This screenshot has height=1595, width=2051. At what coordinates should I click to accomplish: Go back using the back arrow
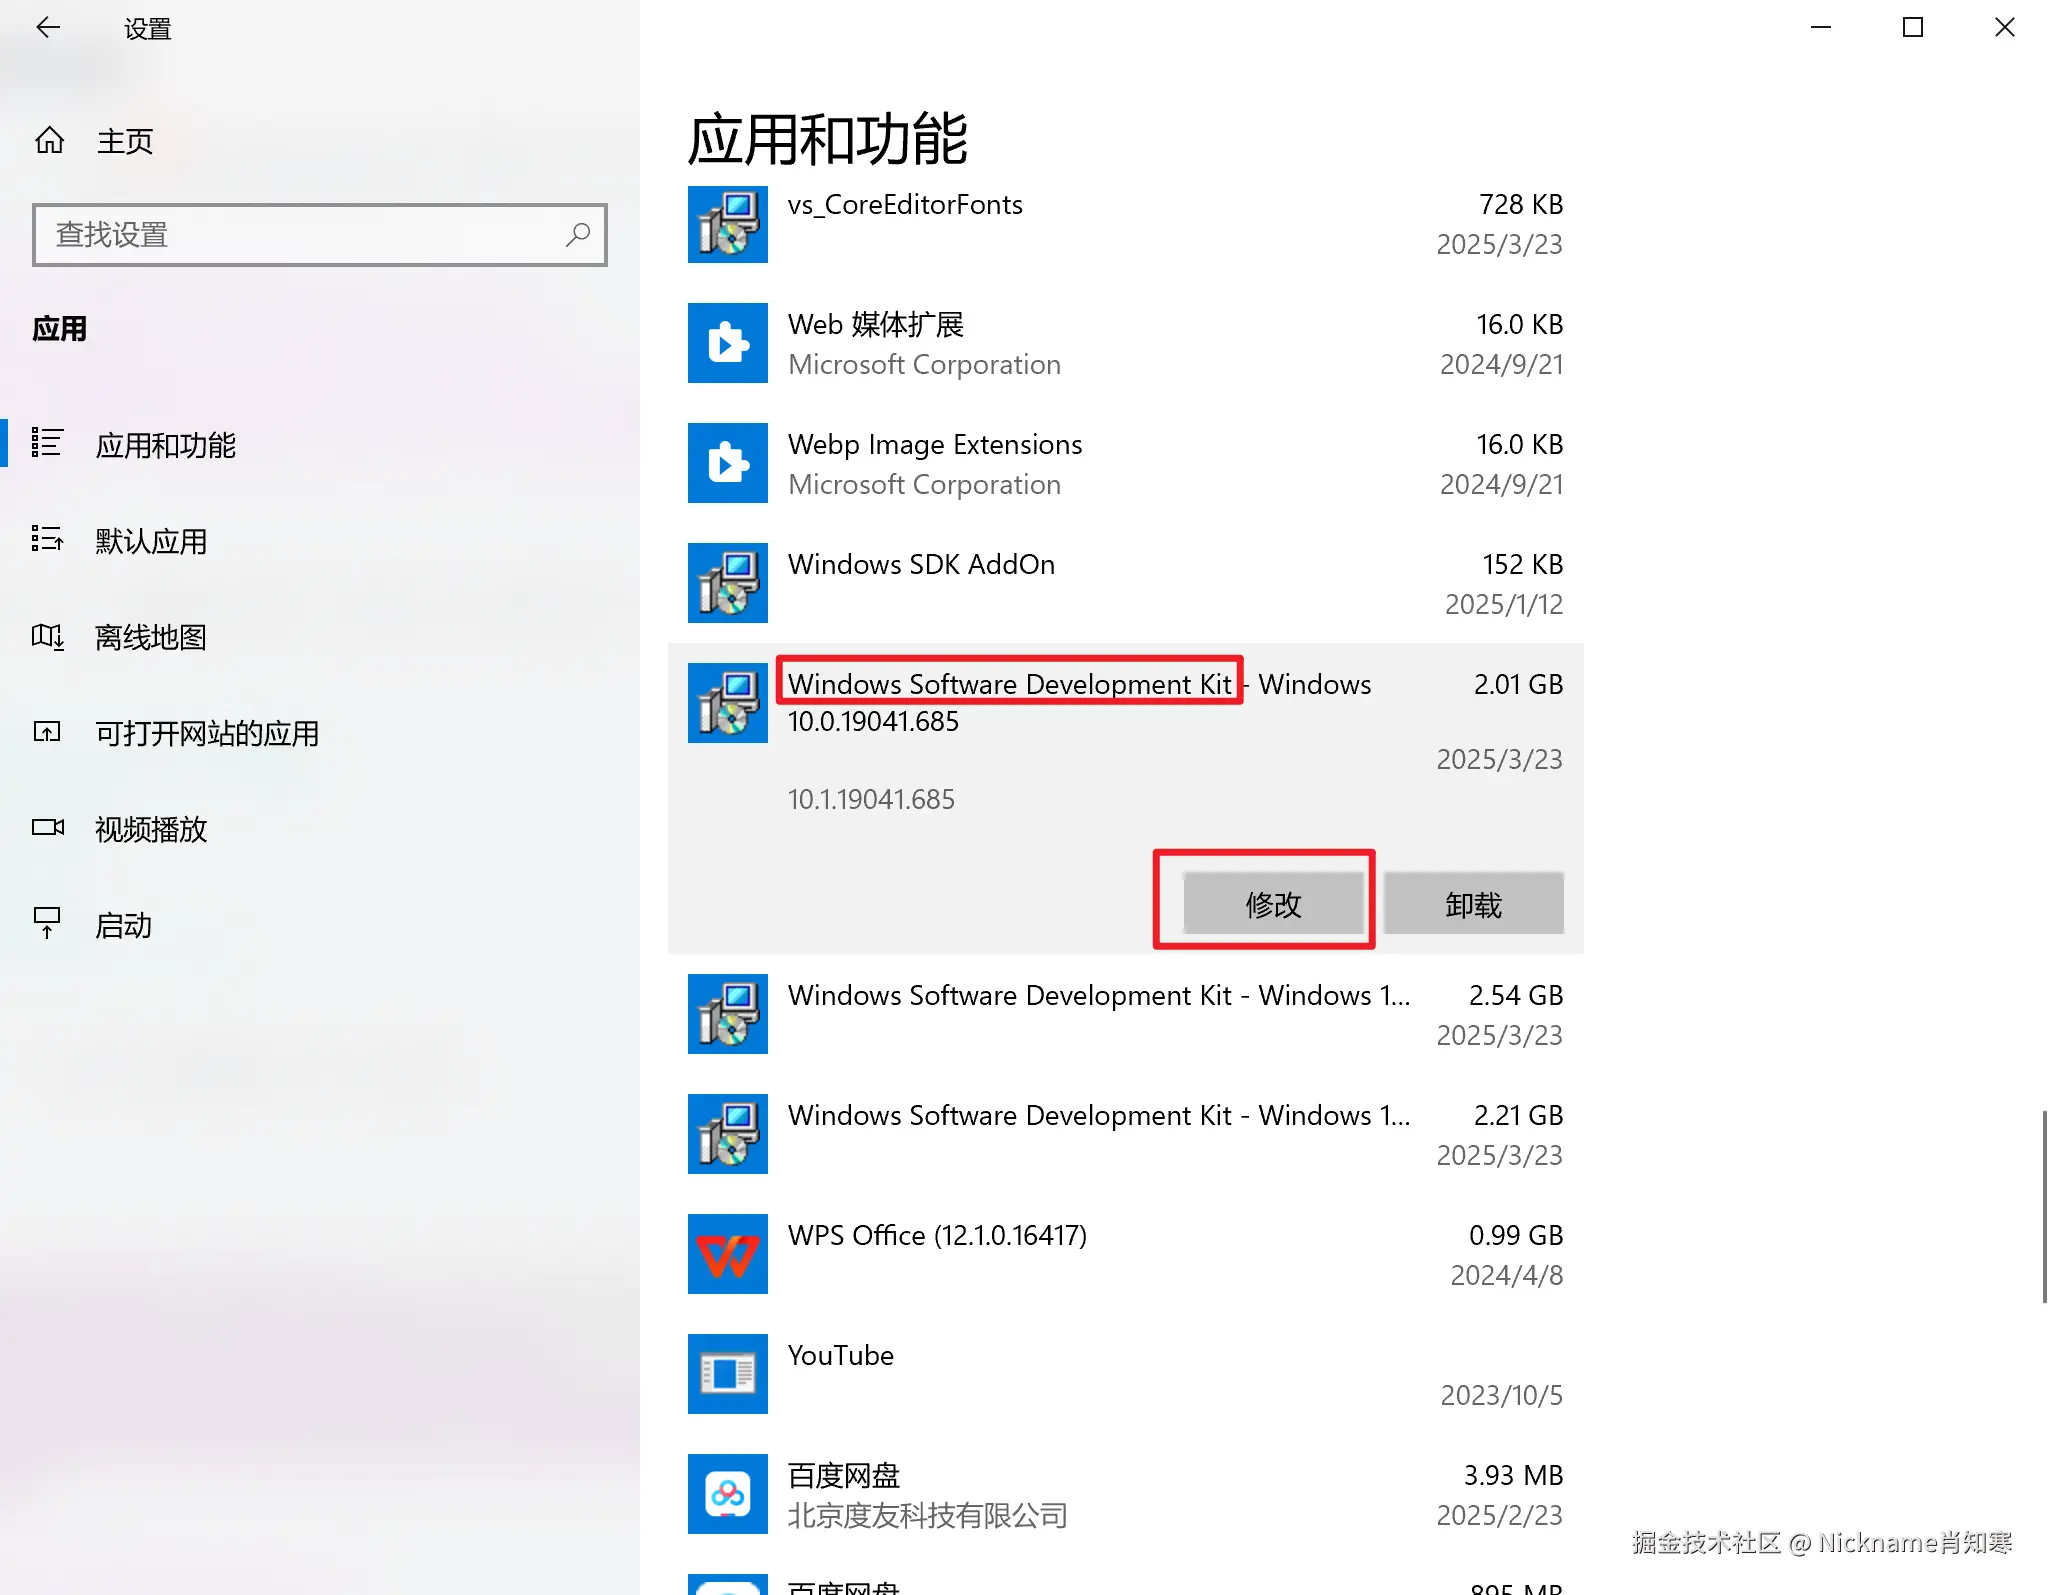click(48, 28)
